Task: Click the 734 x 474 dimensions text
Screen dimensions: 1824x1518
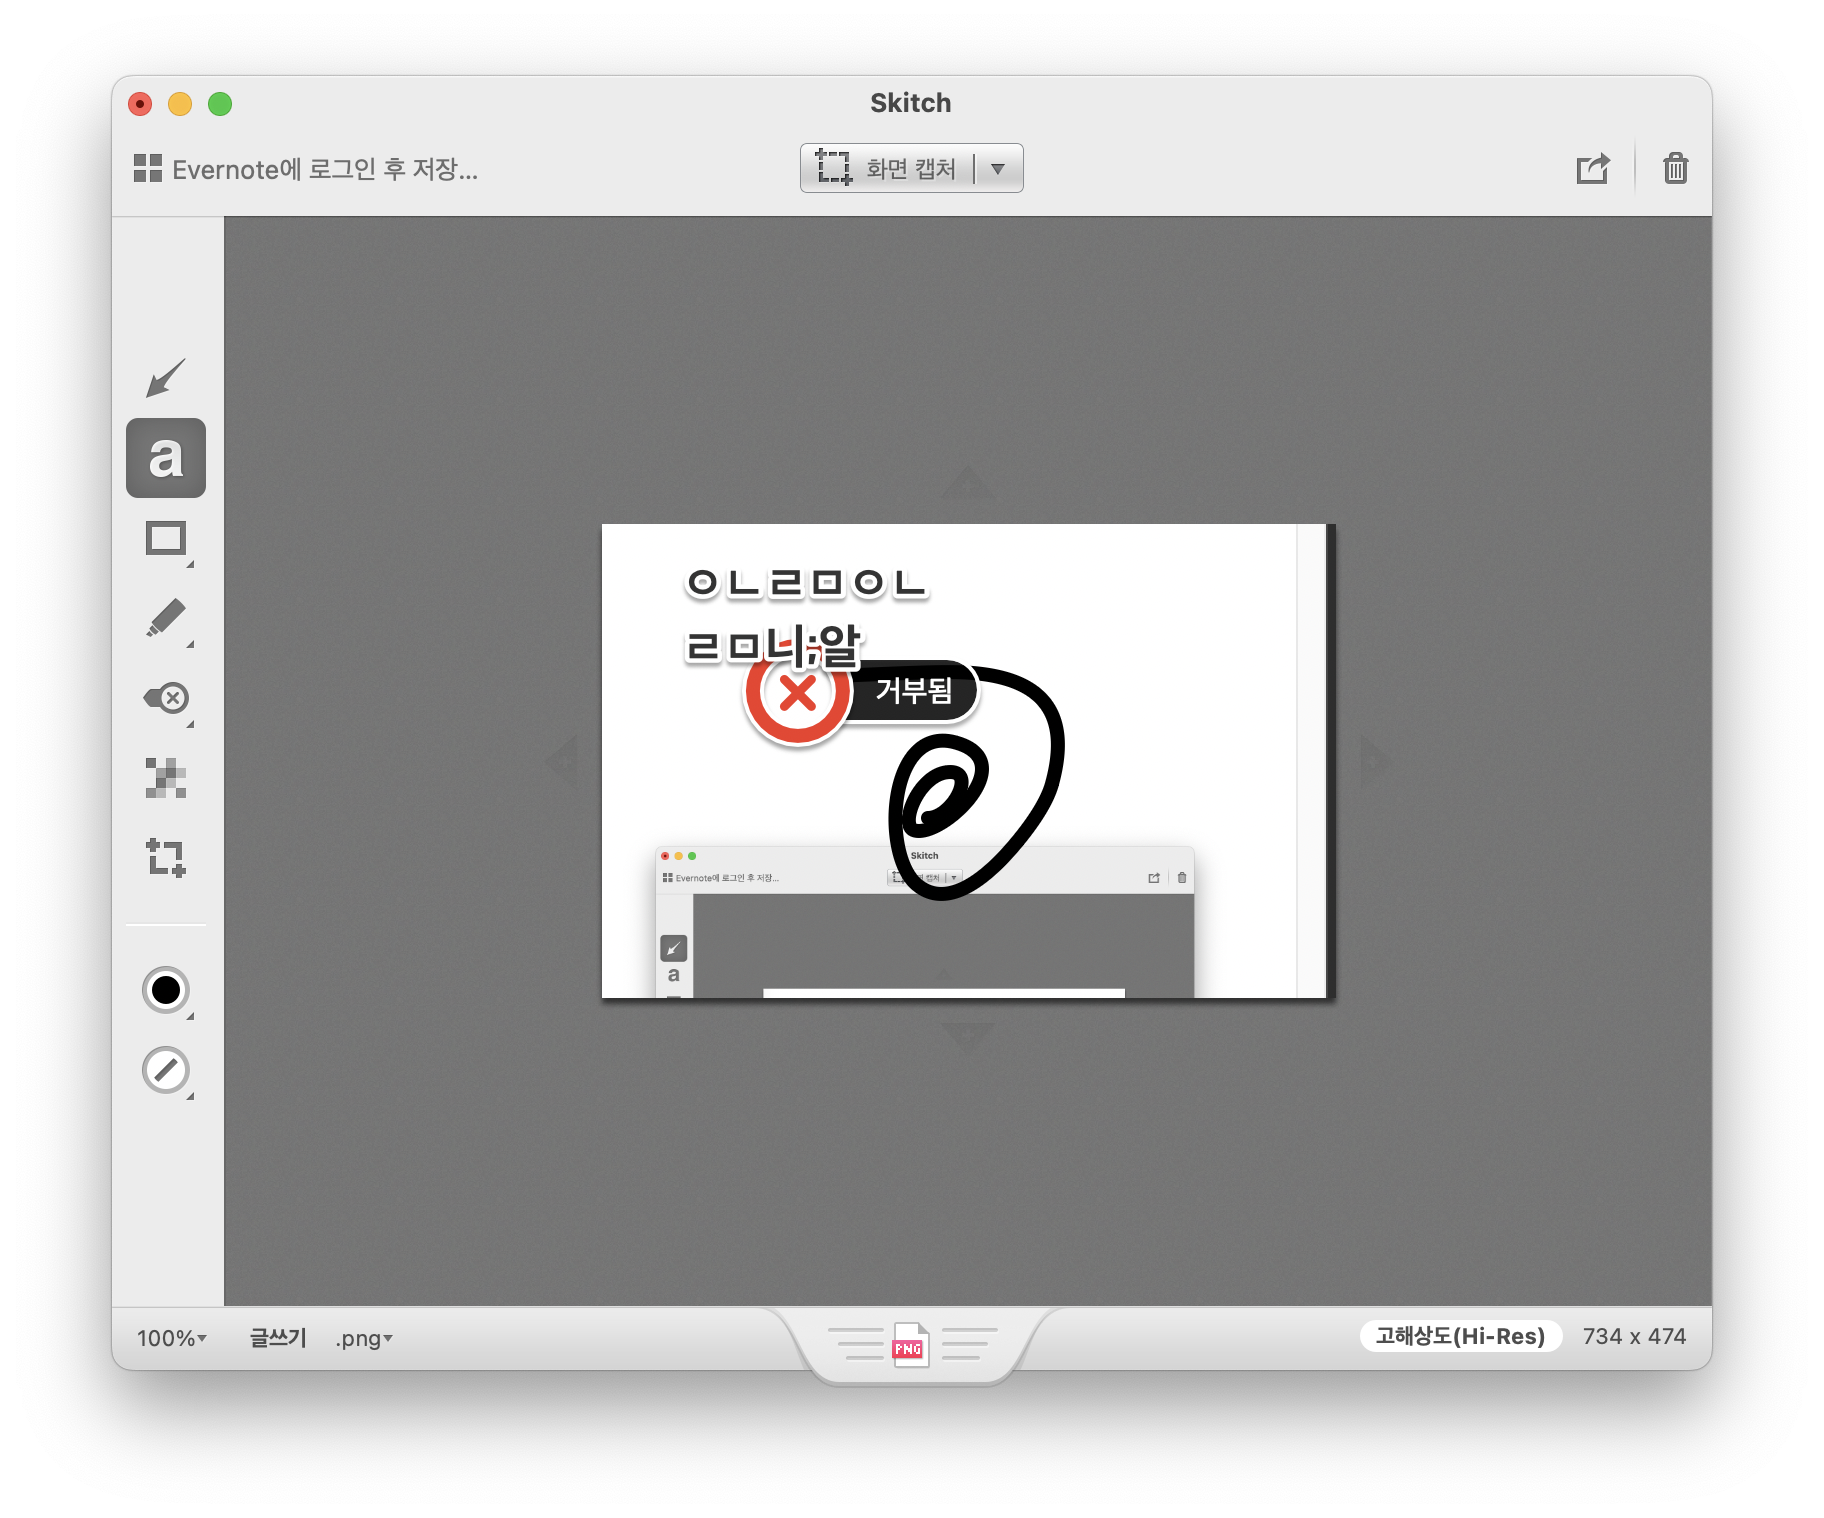Action: point(1634,1336)
